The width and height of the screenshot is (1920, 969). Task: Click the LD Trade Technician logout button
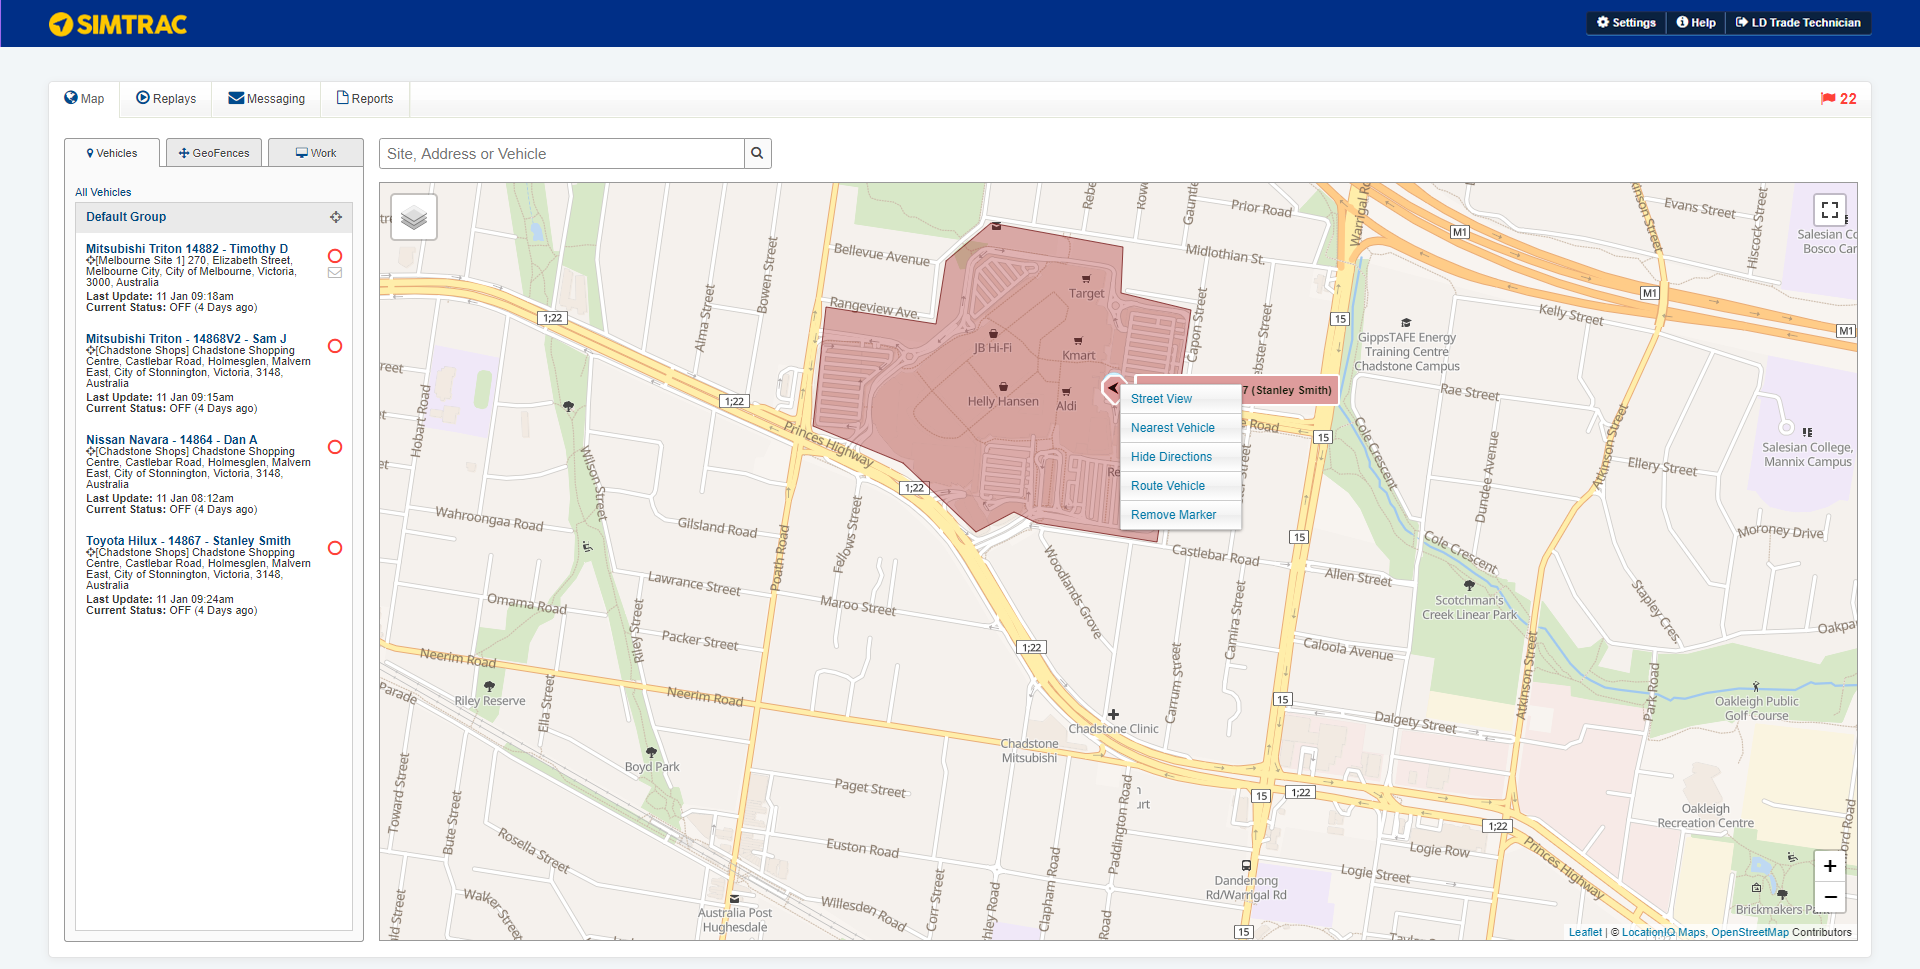(1798, 22)
